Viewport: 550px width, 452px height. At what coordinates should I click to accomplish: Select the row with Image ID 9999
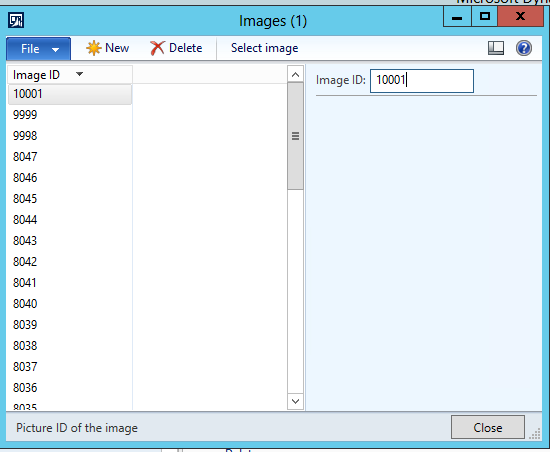(x=70, y=115)
